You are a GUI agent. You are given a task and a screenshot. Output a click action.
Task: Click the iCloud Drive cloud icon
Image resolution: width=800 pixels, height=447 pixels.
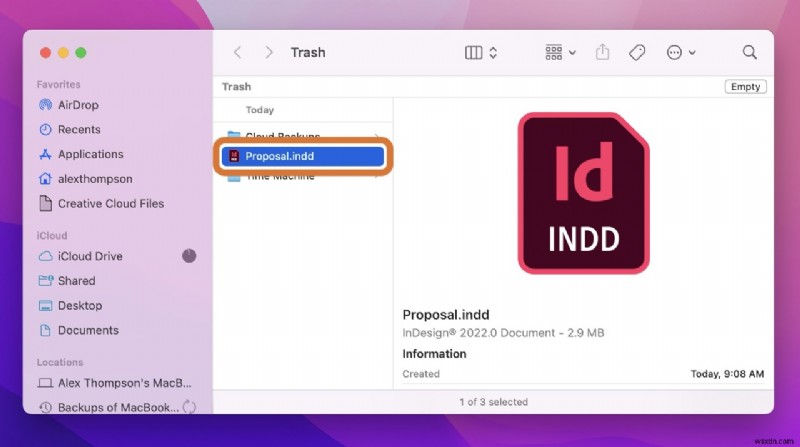click(x=45, y=256)
